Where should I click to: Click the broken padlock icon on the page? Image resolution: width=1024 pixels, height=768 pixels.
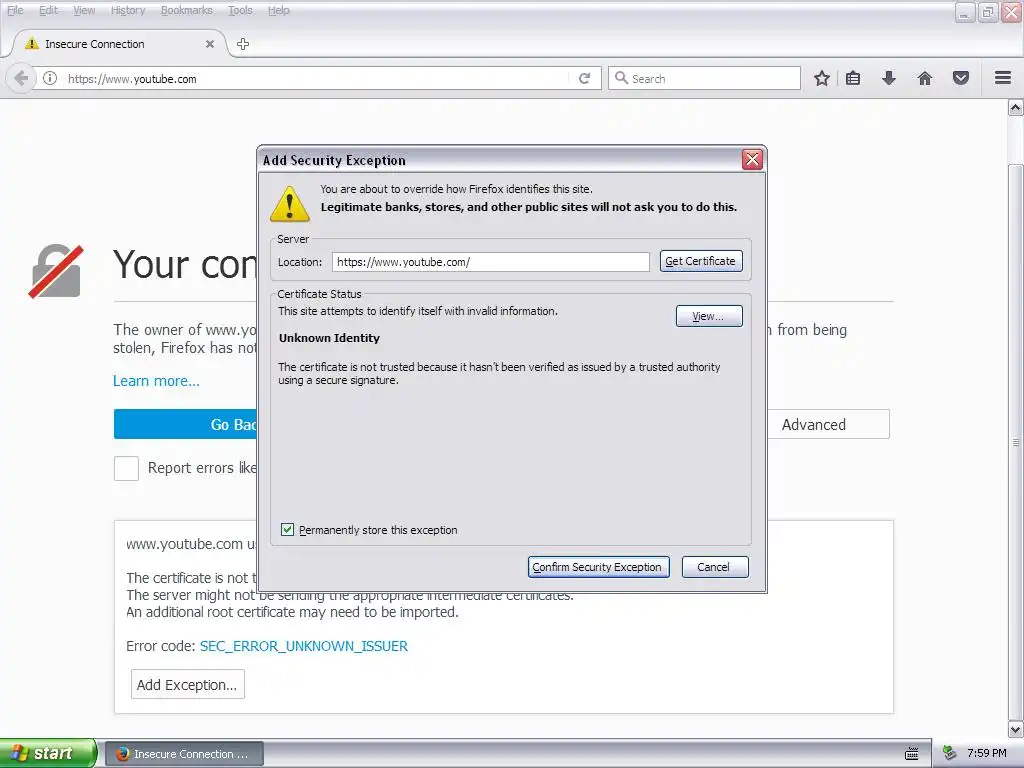click(x=56, y=271)
